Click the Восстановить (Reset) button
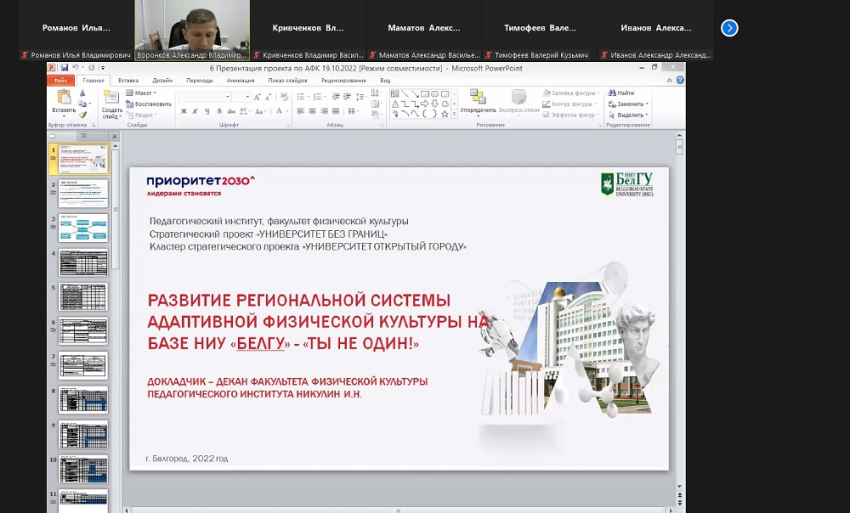The image size is (850, 513). coord(150,104)
